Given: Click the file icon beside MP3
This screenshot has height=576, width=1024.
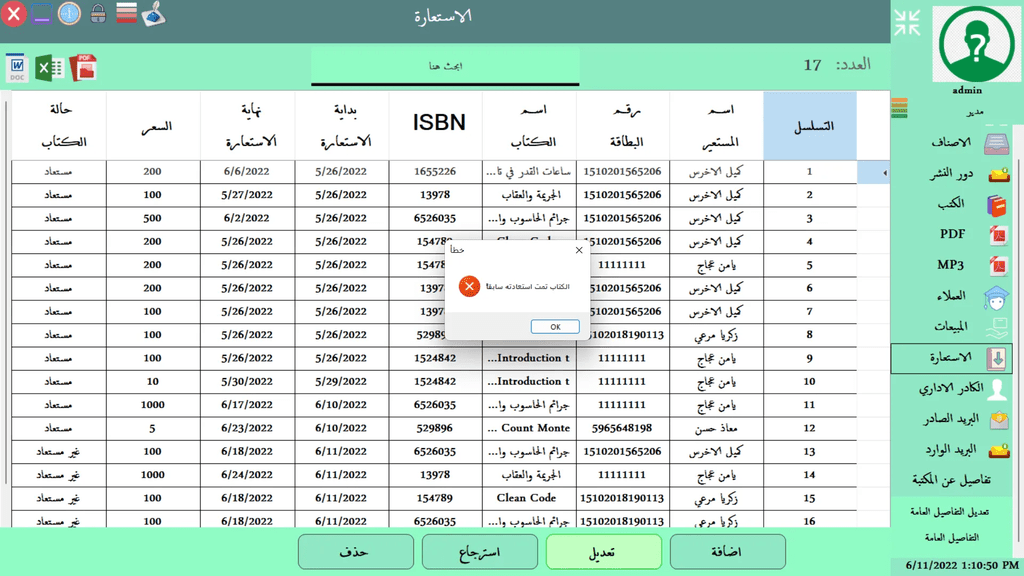Looking at the screenshot, I should tap(998, 266).
